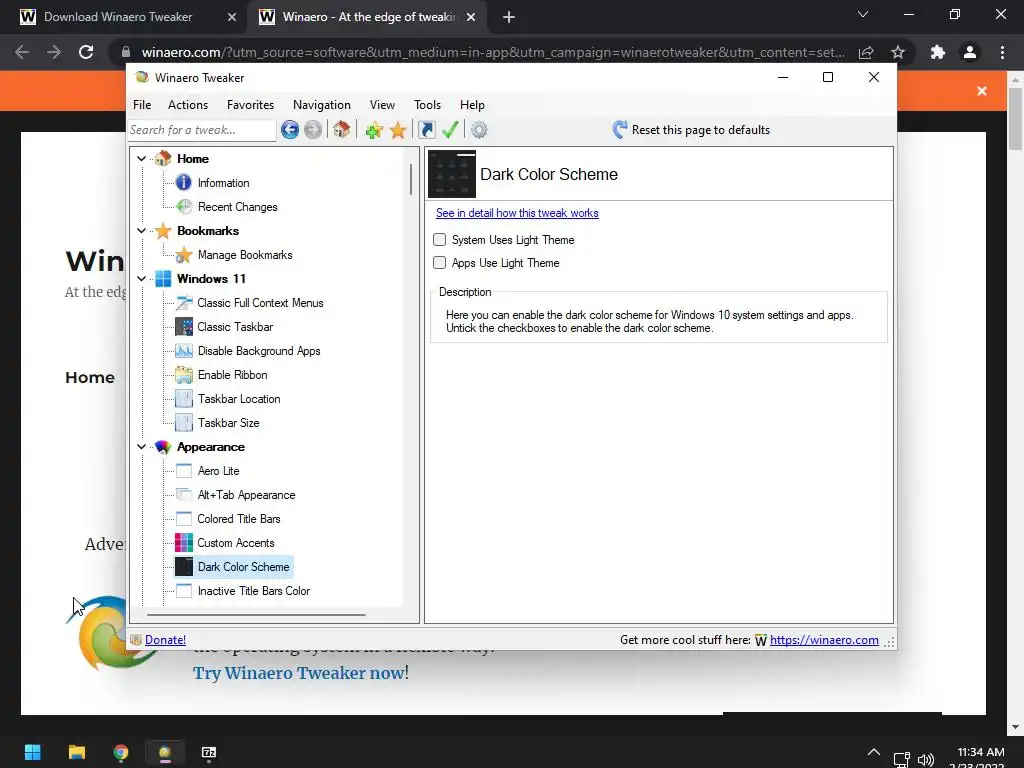The image size is (1024, 768).
Task: Select Taskbar Size tree item
Action: tap(229, 423)
